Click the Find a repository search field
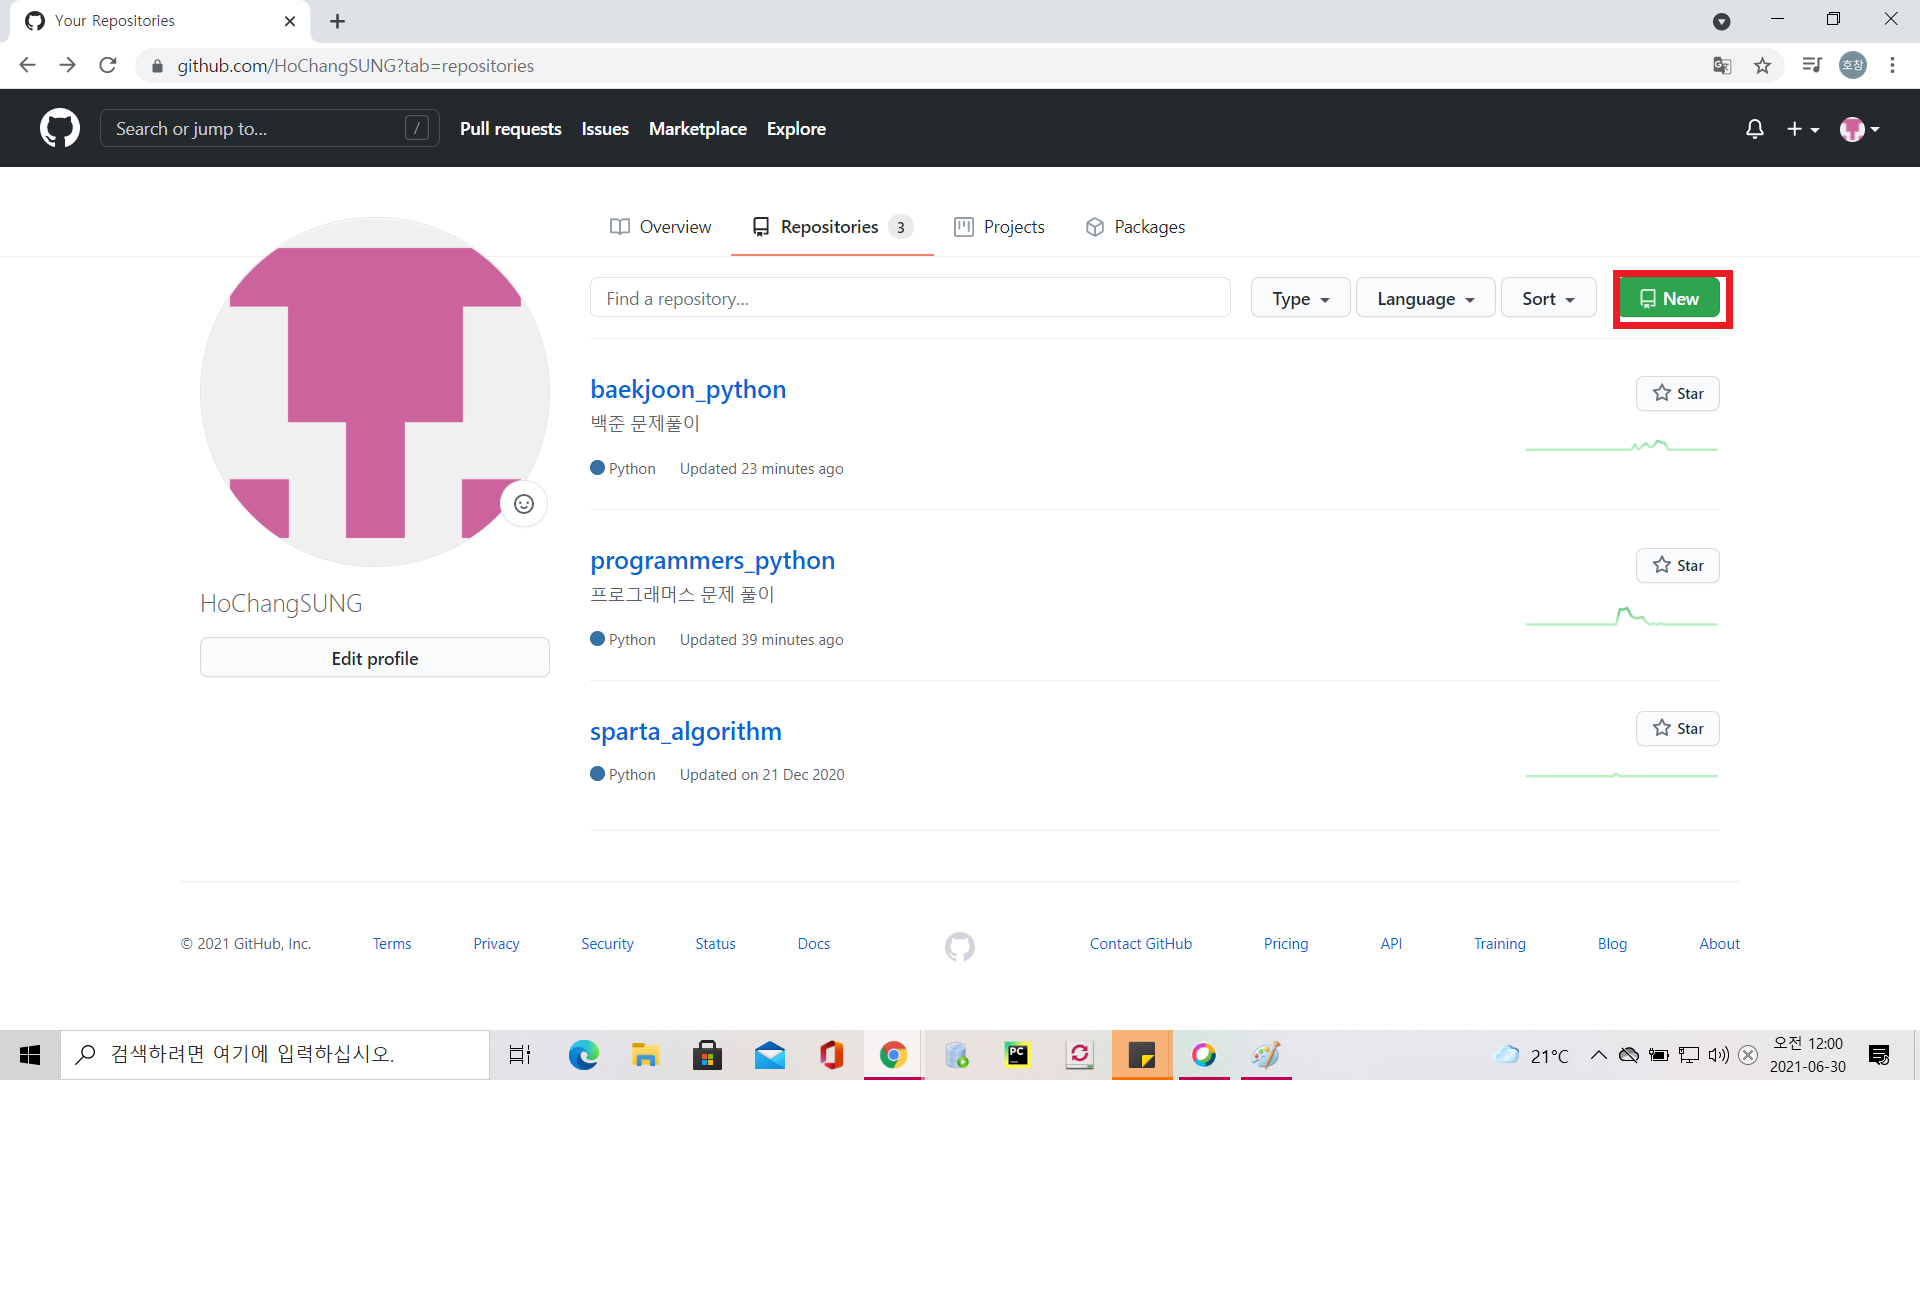The image size is (1920, 1296). coord(909,298)
